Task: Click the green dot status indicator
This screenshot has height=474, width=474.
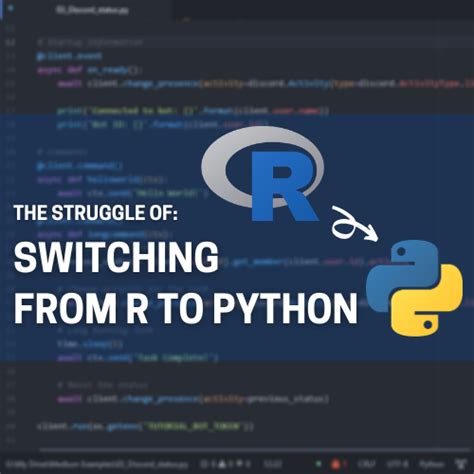Action: 318,463
